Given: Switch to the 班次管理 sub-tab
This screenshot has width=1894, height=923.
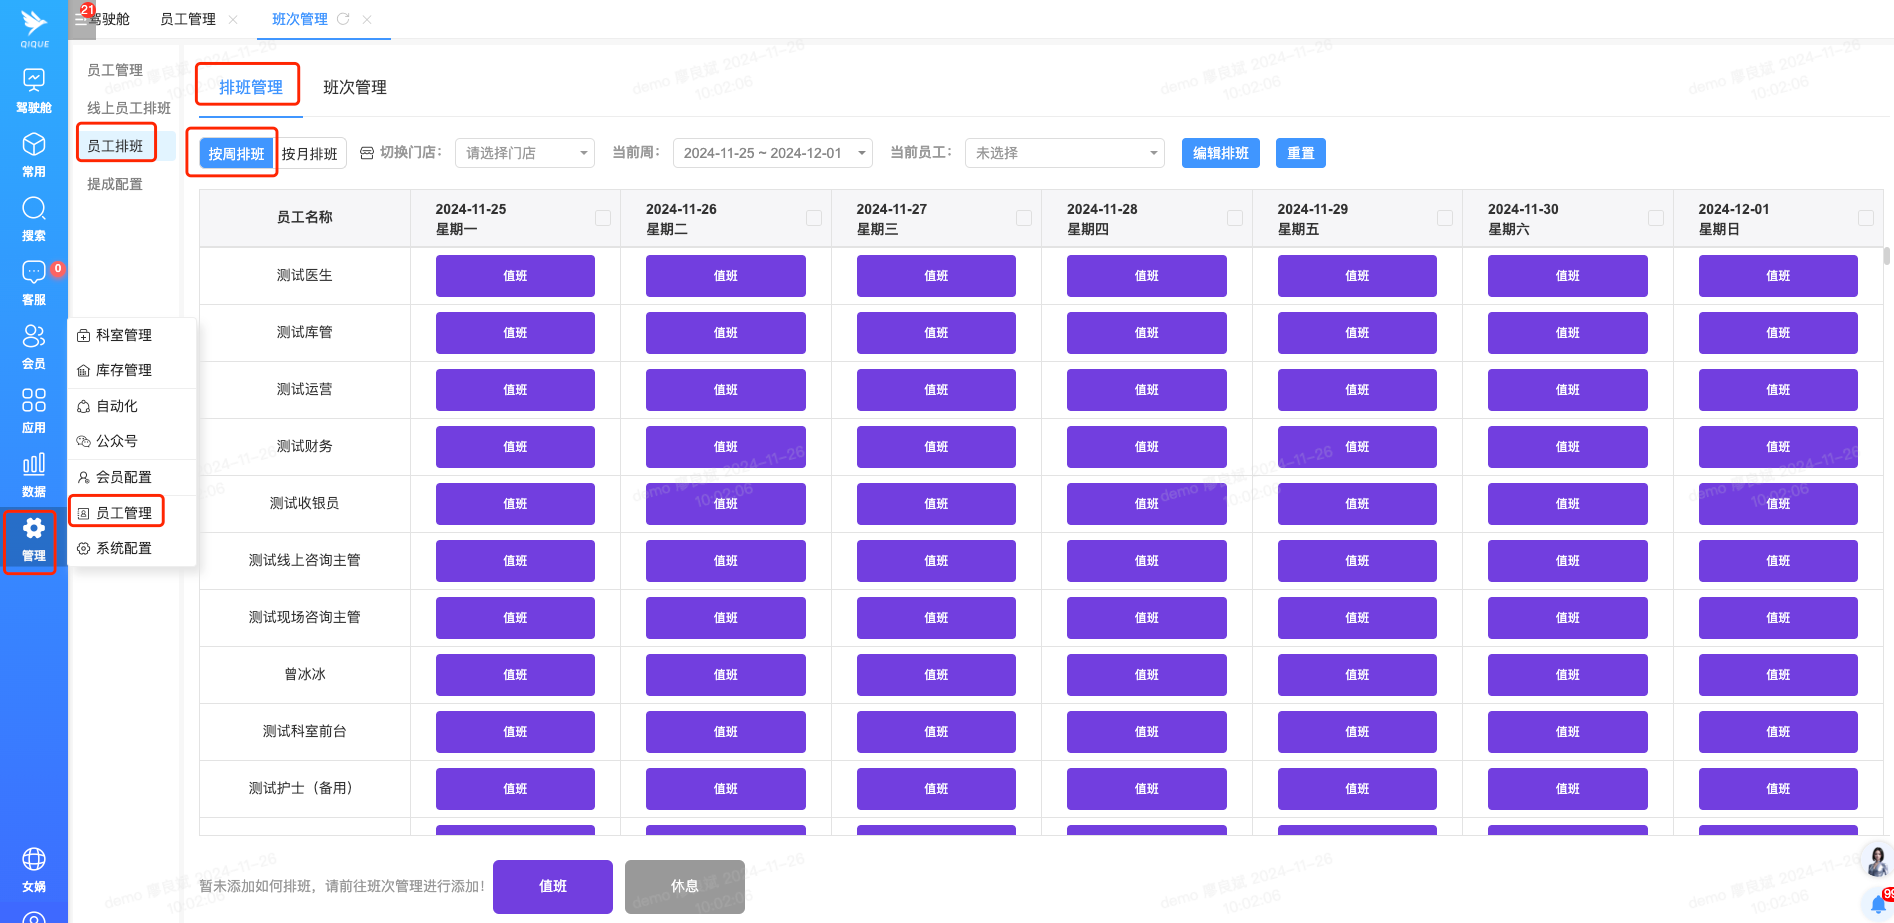Looking at the screenshot, I should [x=355, y=87].
